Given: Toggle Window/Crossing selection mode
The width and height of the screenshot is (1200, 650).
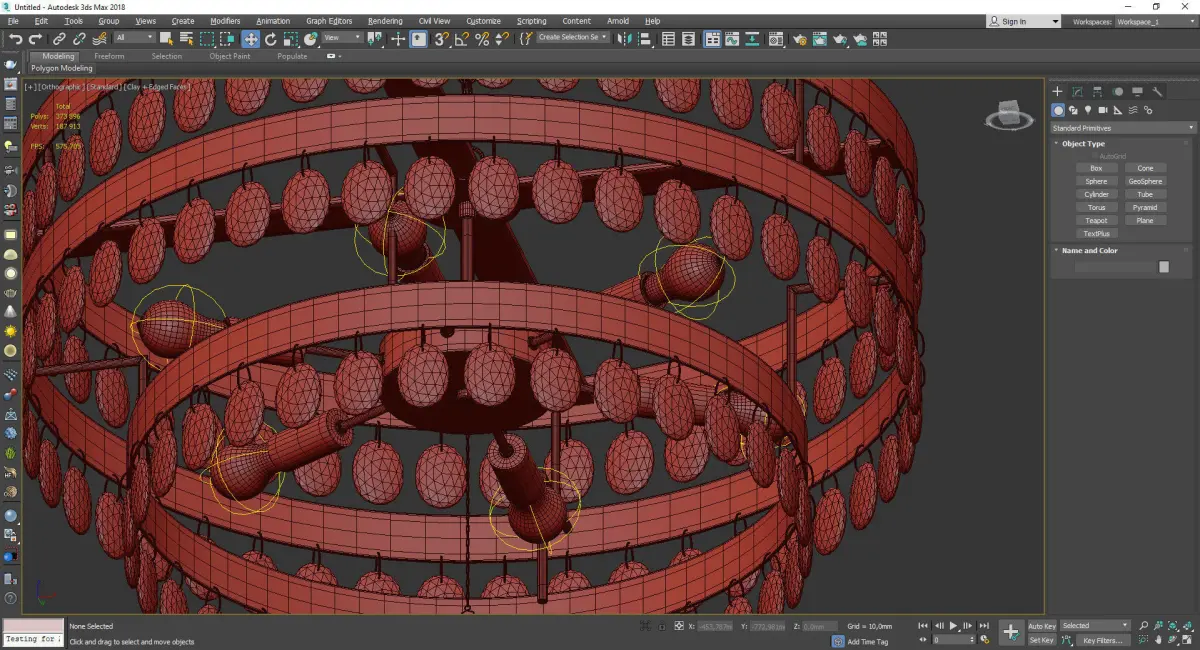Looking at the screenshot, I should (228, 39).
